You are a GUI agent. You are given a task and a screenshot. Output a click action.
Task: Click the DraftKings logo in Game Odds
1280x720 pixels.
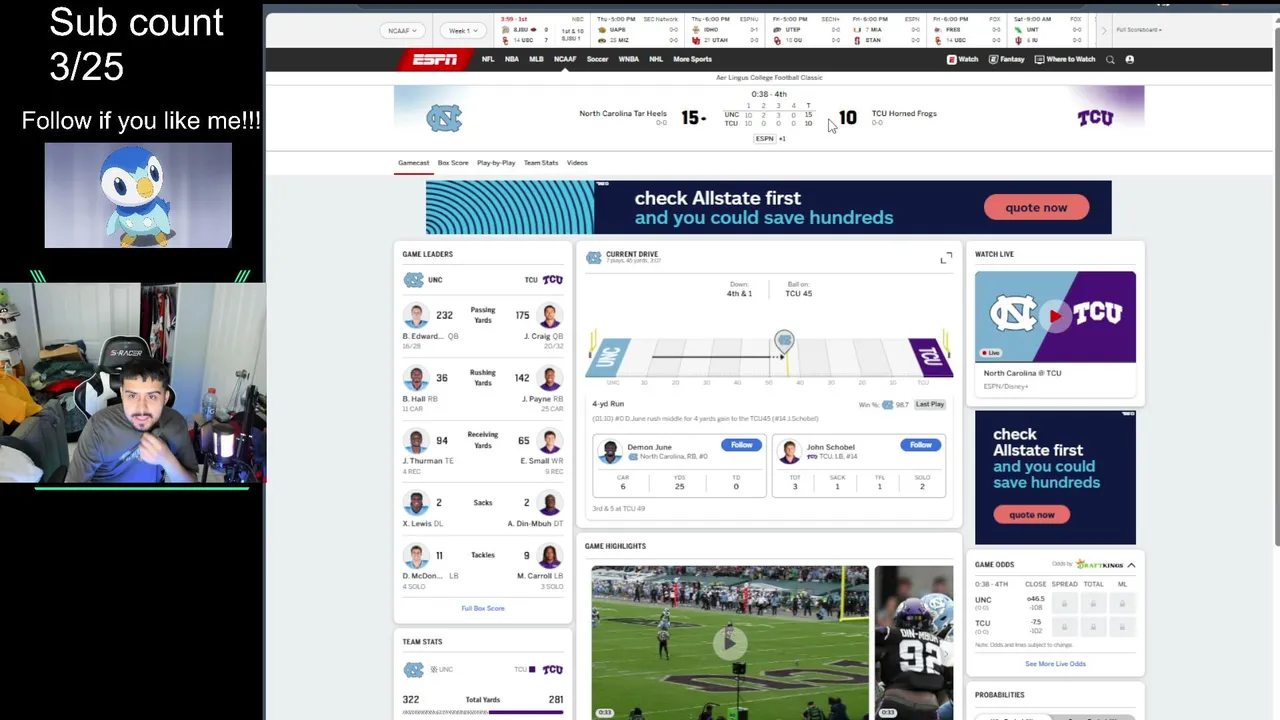click(1099, 565)
